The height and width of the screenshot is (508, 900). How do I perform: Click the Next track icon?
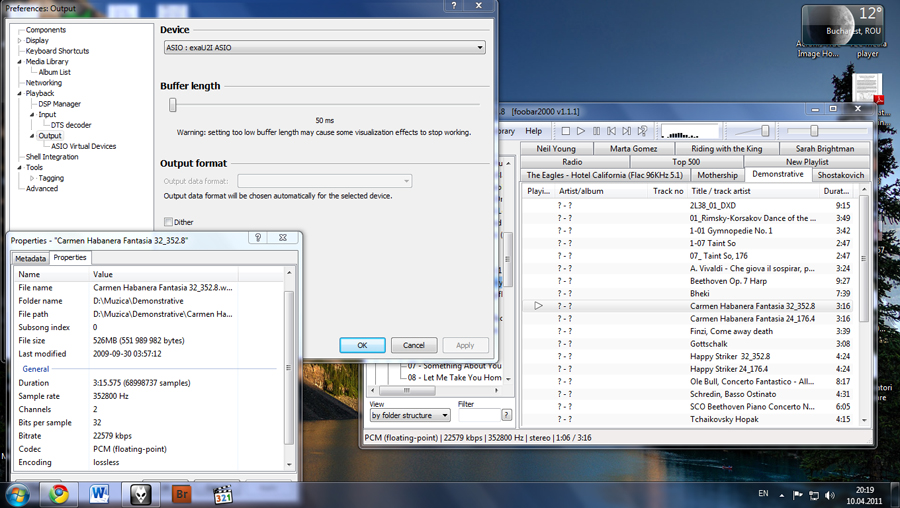click(x=627, y=131)
